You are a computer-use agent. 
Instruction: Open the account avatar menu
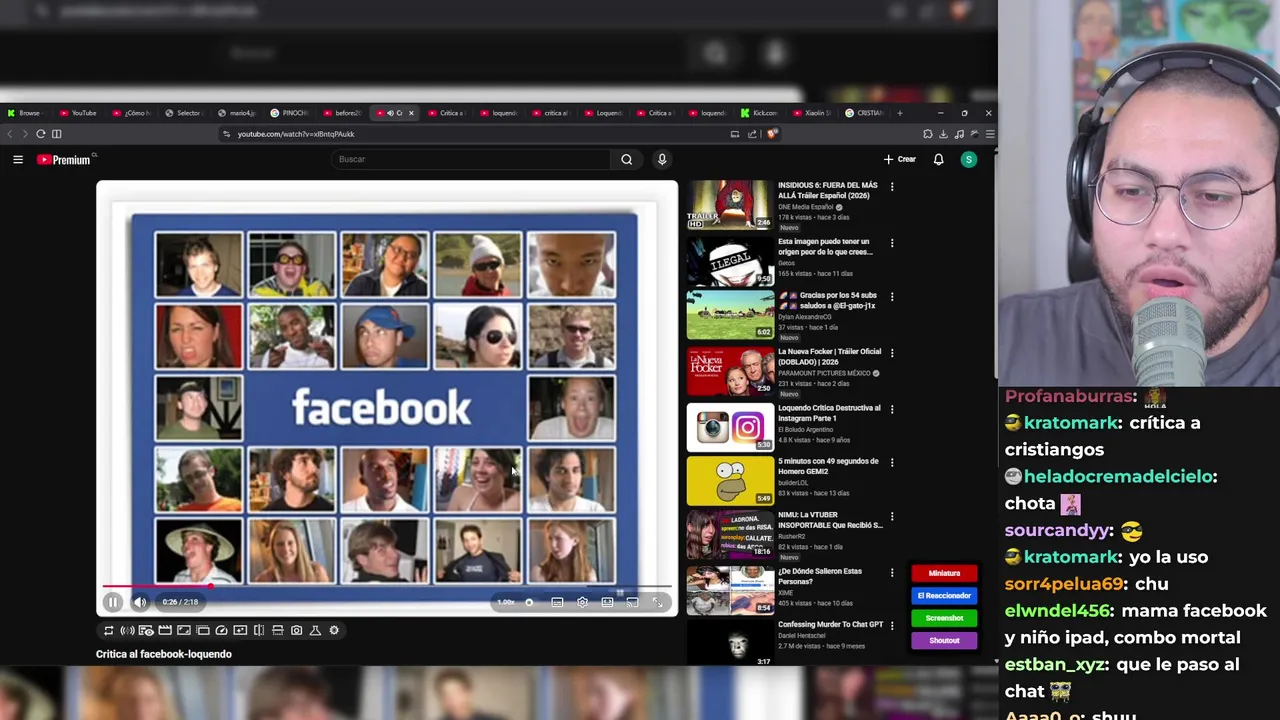tap(968, 159)
